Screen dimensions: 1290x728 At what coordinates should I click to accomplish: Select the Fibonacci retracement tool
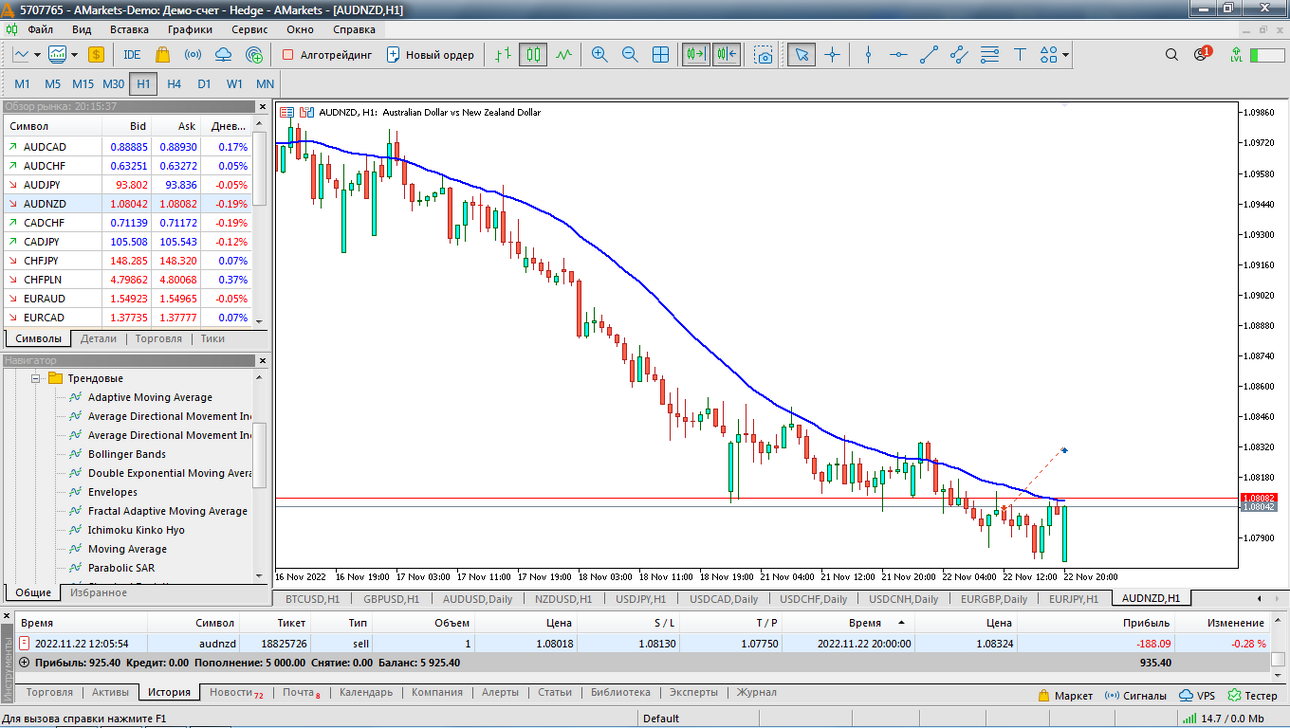pos(990,54)
